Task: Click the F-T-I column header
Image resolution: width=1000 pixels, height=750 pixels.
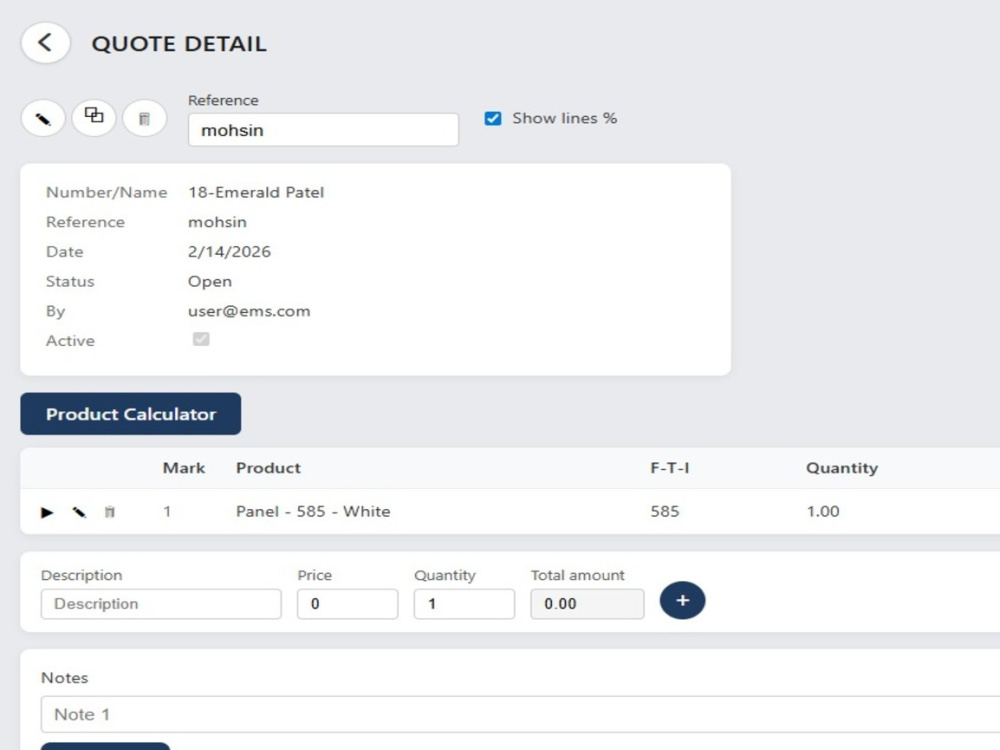Action: [x=670, y=468]
